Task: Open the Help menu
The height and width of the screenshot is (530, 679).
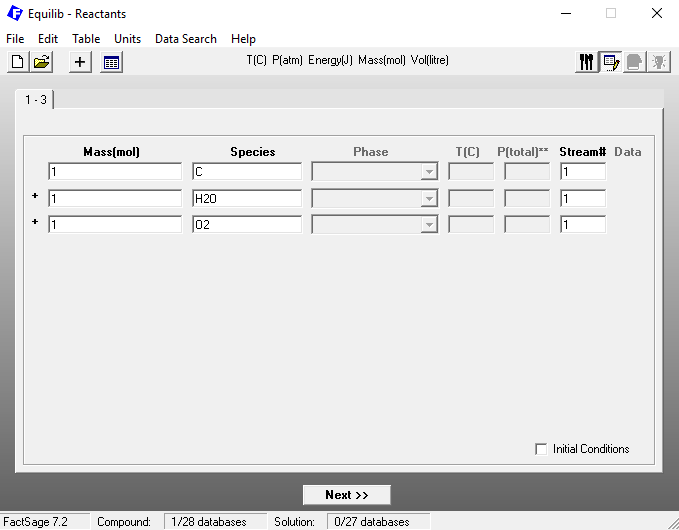Action: click(x=243, y=39)
